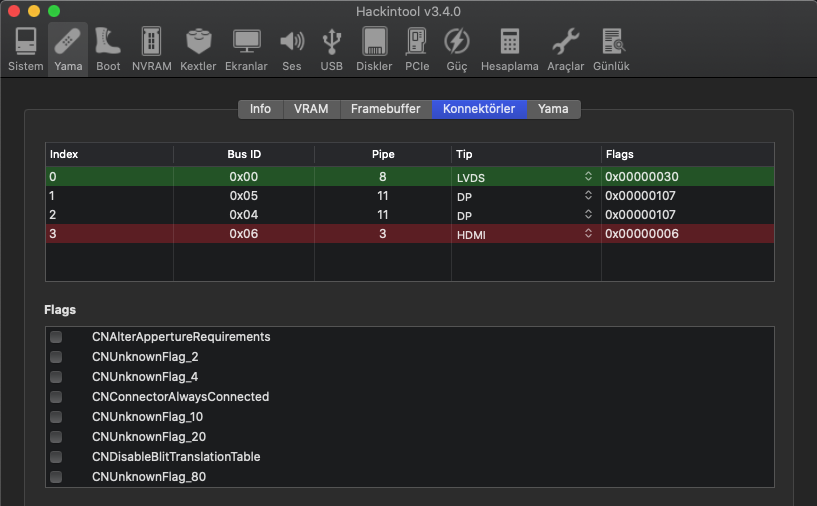
Task: Check the CNDisableBlitTranslationTable flag
Action: pyautogui.click(x=56, y=457)
